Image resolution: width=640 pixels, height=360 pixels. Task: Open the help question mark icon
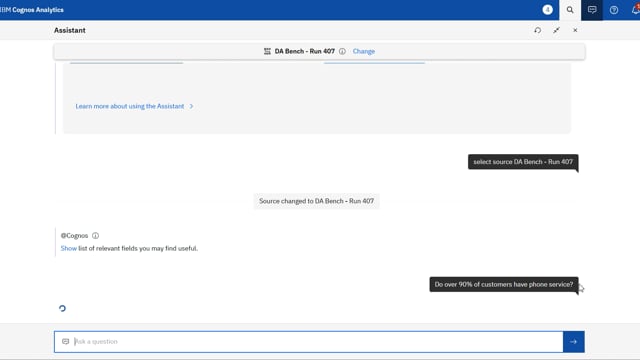pos(614,10)
